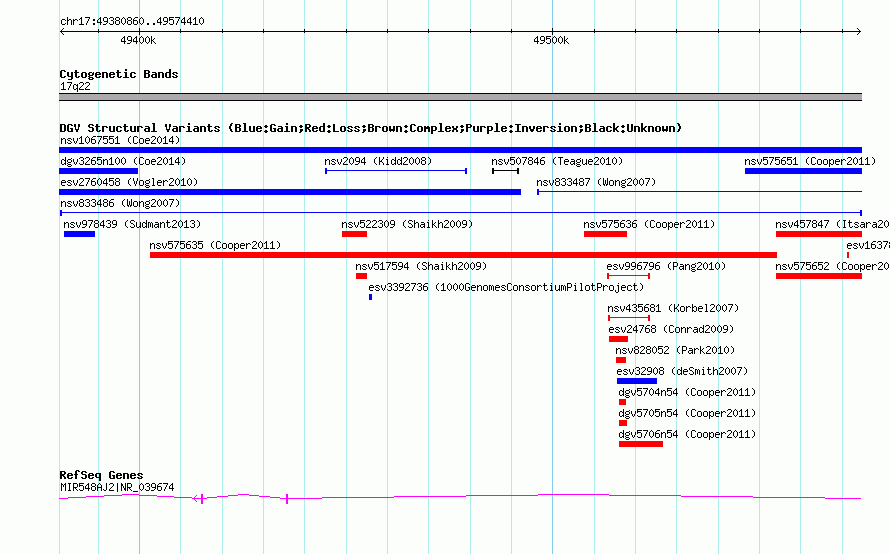Image resolution: width=890 pixels, height=554 pixels.
Task: Click the nsv457847 (Itsara) label
Action: coord(832,224)
